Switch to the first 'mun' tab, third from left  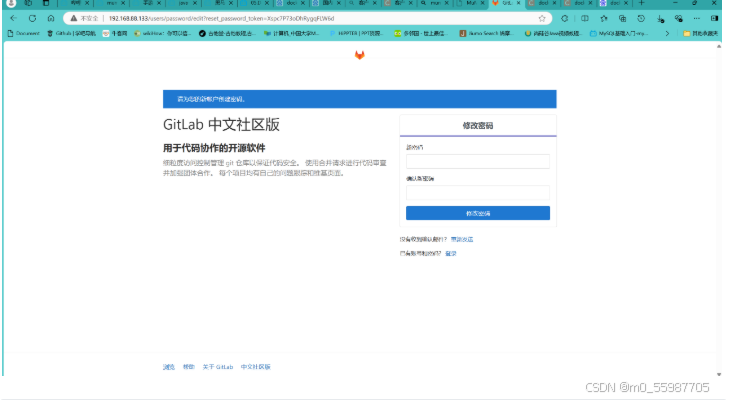click(111, 3)
